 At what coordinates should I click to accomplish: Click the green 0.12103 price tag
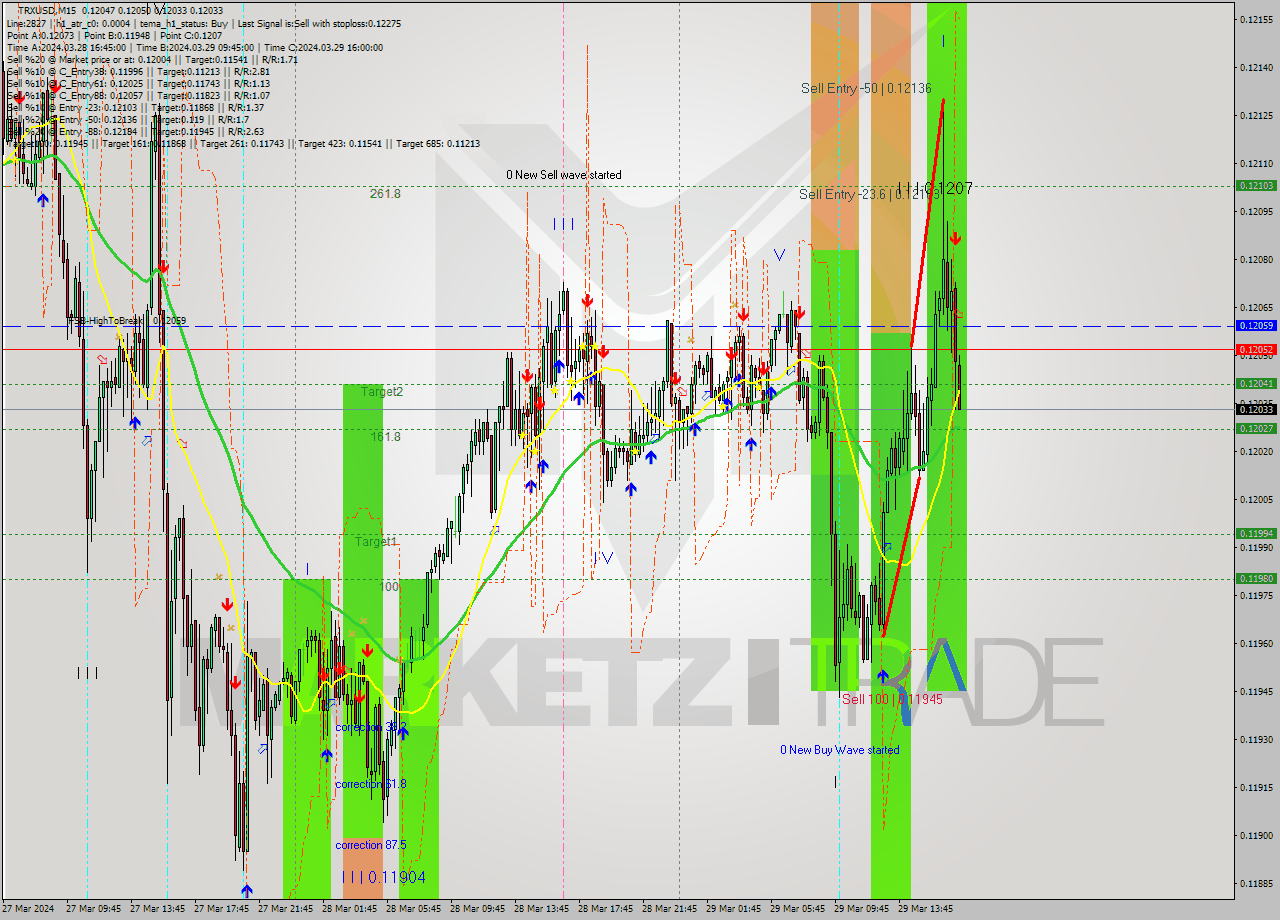(1256, 186)
